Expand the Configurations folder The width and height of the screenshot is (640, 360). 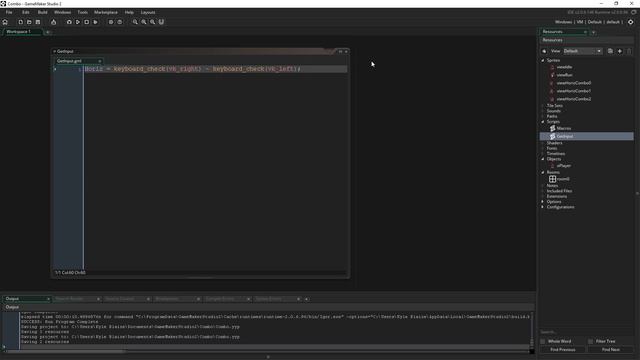(543, 207)
